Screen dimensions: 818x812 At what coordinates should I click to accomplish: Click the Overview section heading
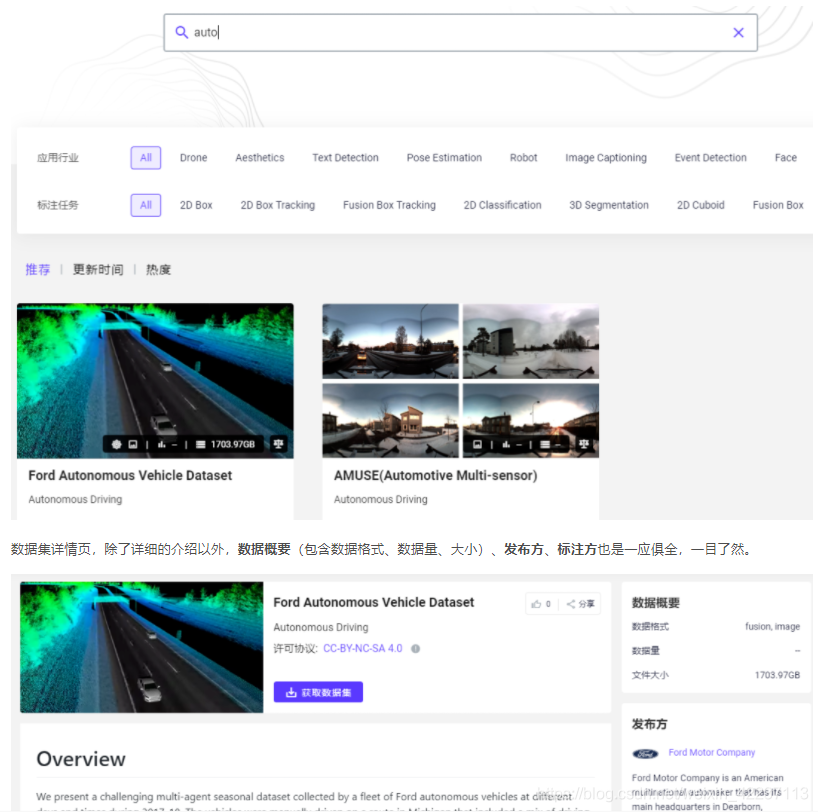tap(81, 759)
